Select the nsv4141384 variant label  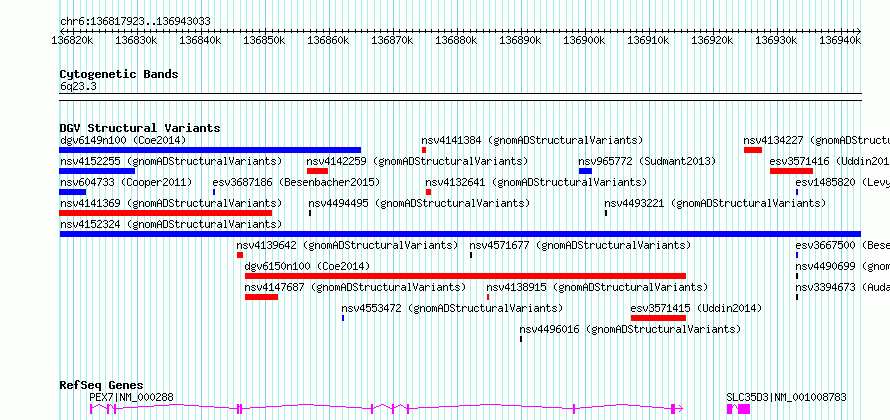[532, 140]
